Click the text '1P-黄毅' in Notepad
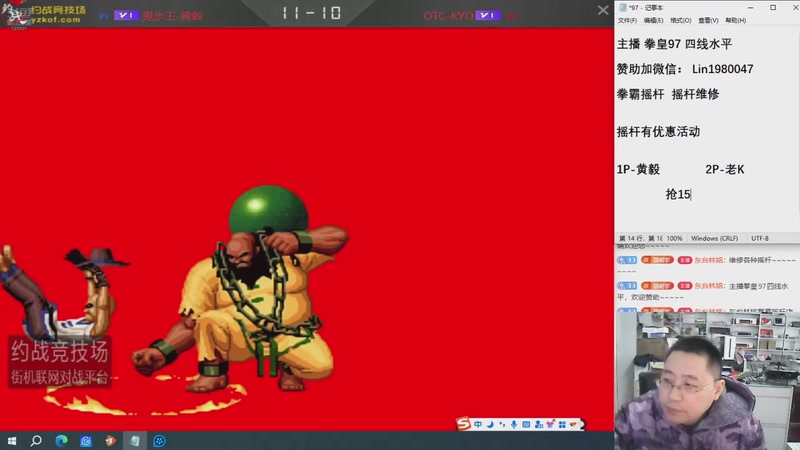 point(638,169)
